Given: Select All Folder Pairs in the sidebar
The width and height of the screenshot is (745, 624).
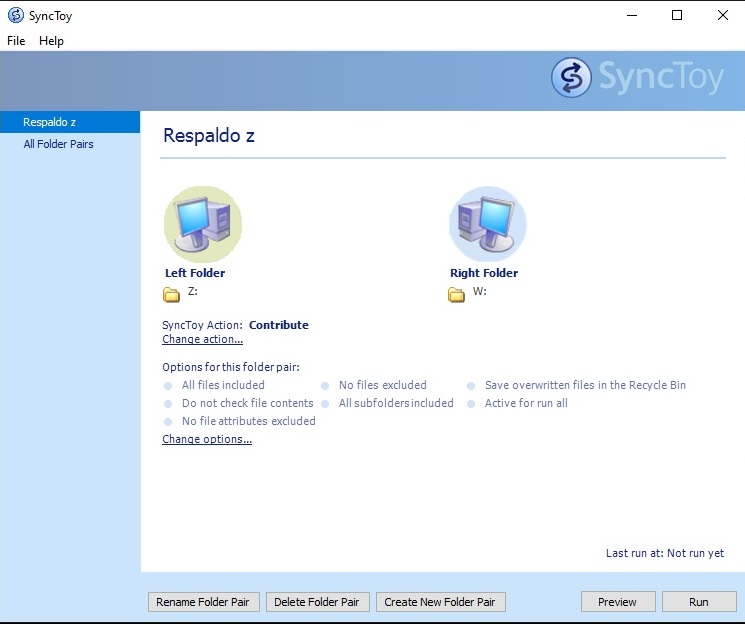Looking at the screenshot, I should (58, 144).
